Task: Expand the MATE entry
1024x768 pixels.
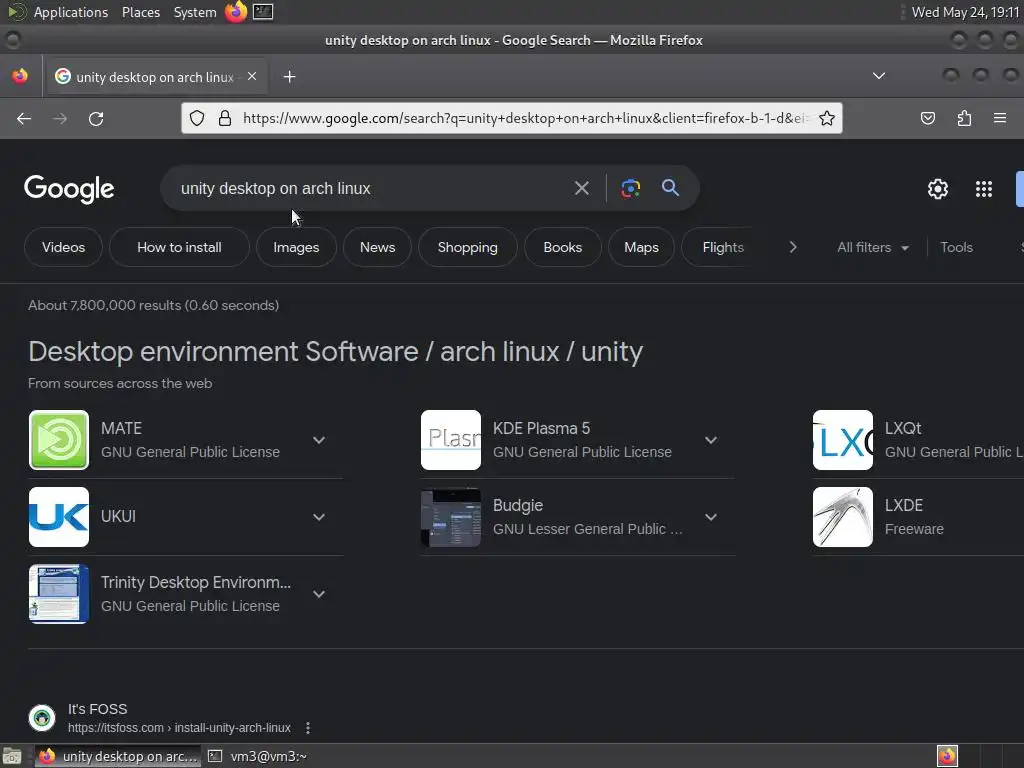Action: click(319, 440)
